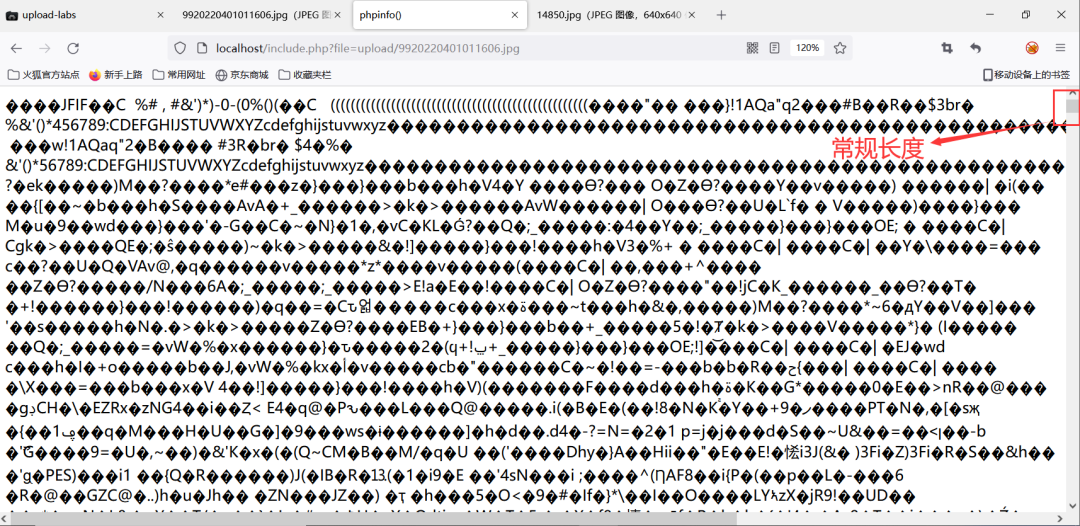
Task: Open a new tab with plus button
Action: point(721,15)
